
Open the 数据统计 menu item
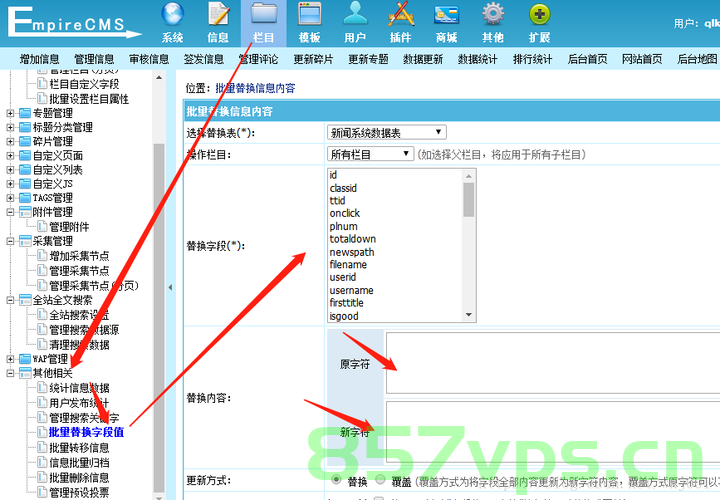point(478,59)
